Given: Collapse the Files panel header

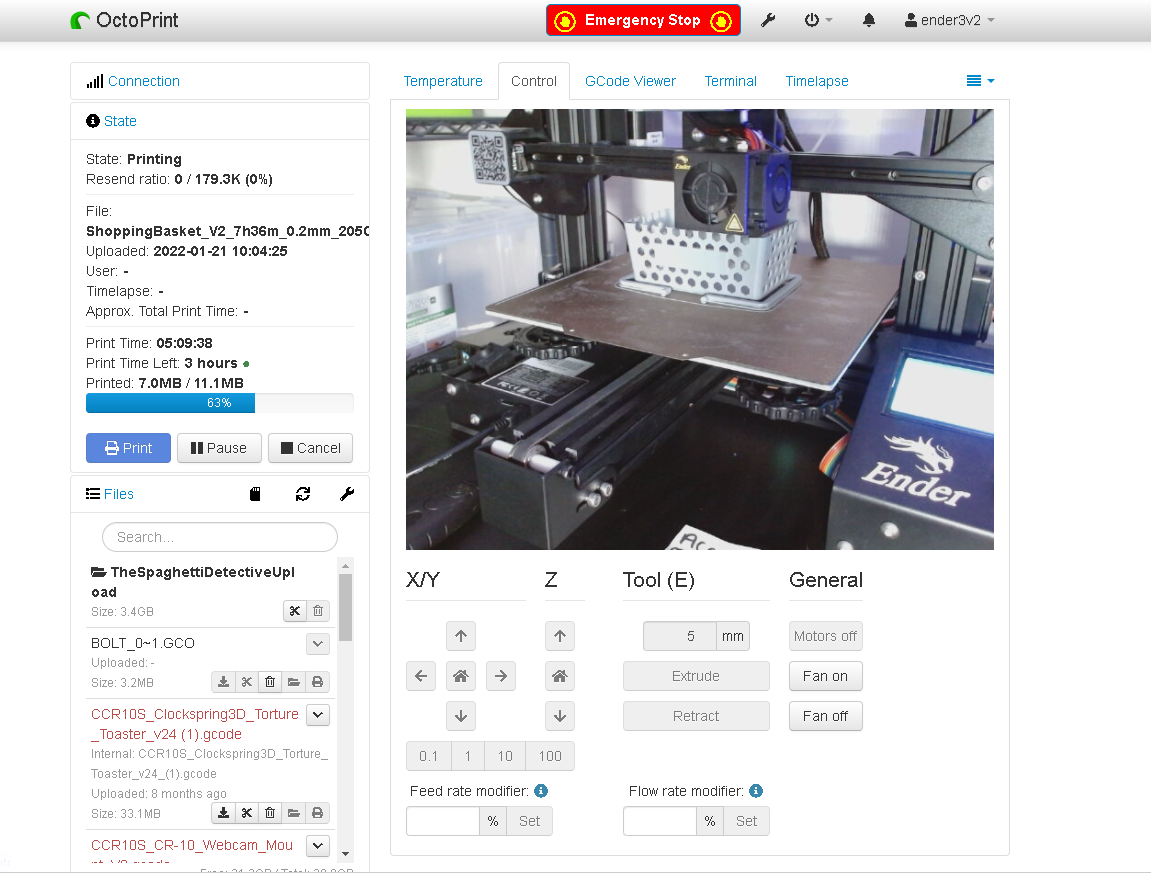Looking at the screenshot, I should coord(119,494).
